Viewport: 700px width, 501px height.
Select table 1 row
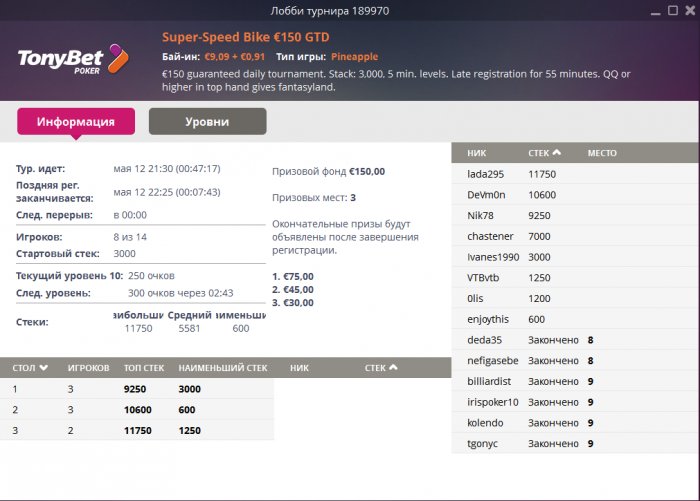(137, 389)
